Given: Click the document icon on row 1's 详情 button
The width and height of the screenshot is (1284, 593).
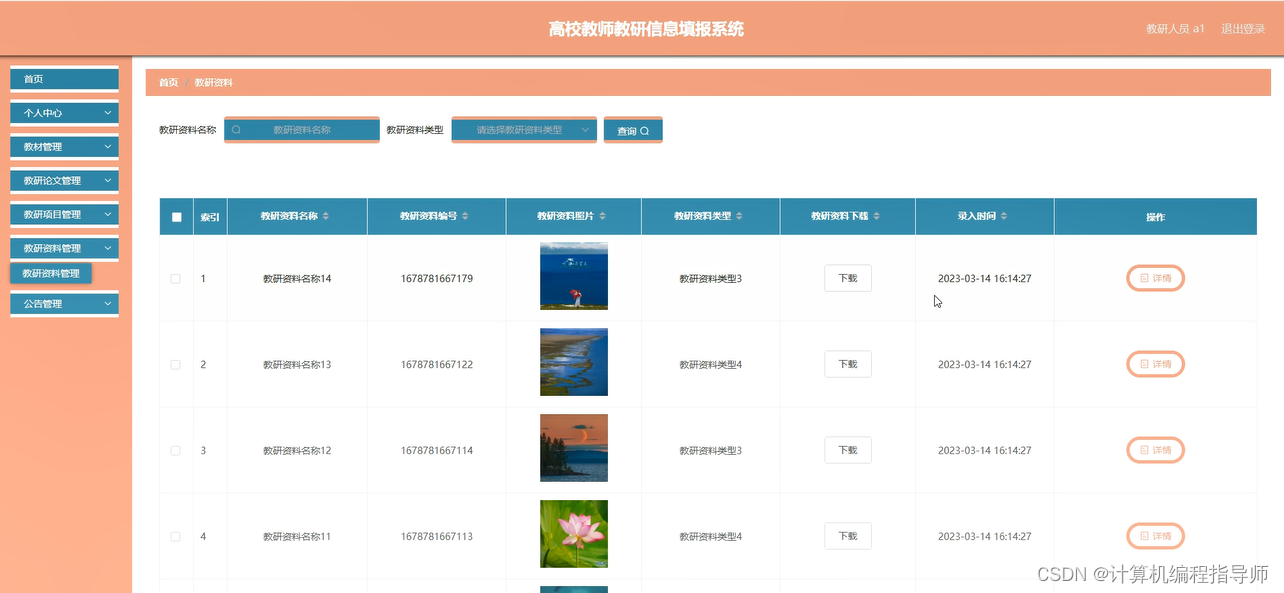Looking at the screenshot, I should (x=1143, y=278).
